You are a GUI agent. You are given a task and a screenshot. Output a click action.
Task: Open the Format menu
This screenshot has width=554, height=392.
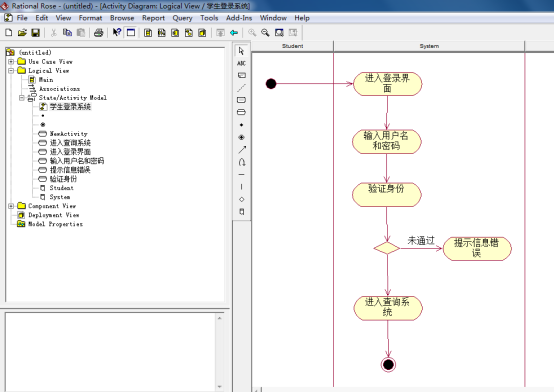click(x=90, y=18)
